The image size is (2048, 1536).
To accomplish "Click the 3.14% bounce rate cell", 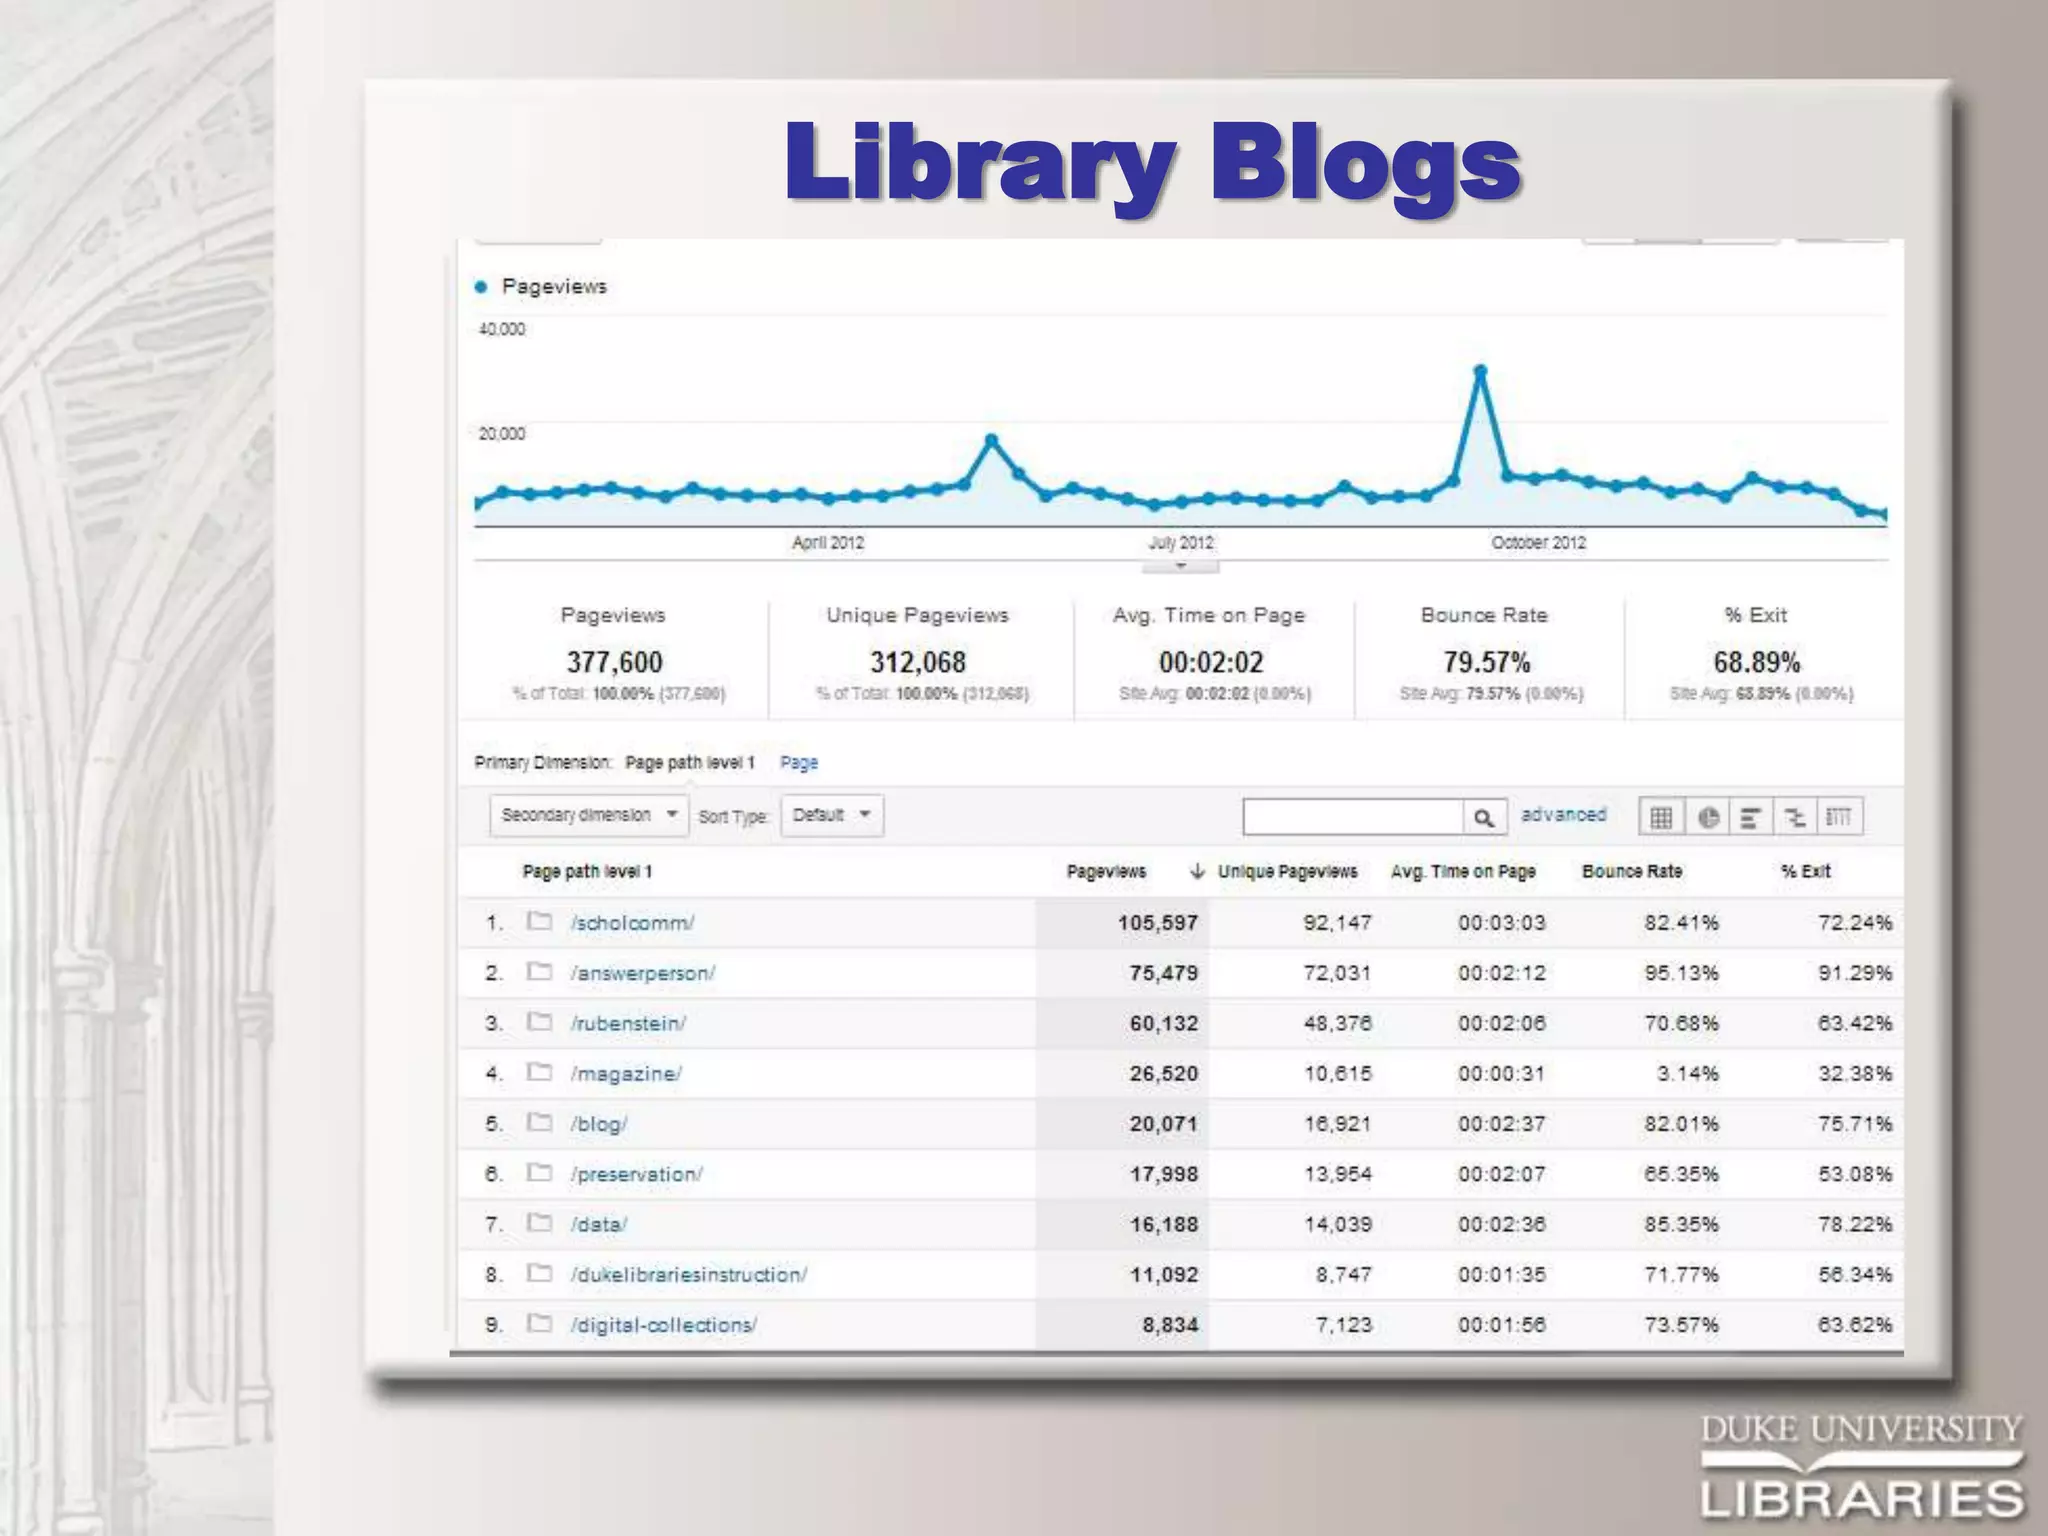I will [x=1687, y=1073].
